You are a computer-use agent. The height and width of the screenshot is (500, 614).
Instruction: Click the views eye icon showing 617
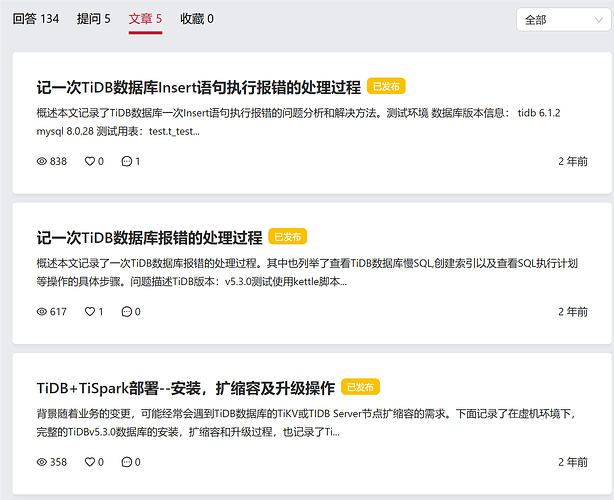[x=42, y=312]
